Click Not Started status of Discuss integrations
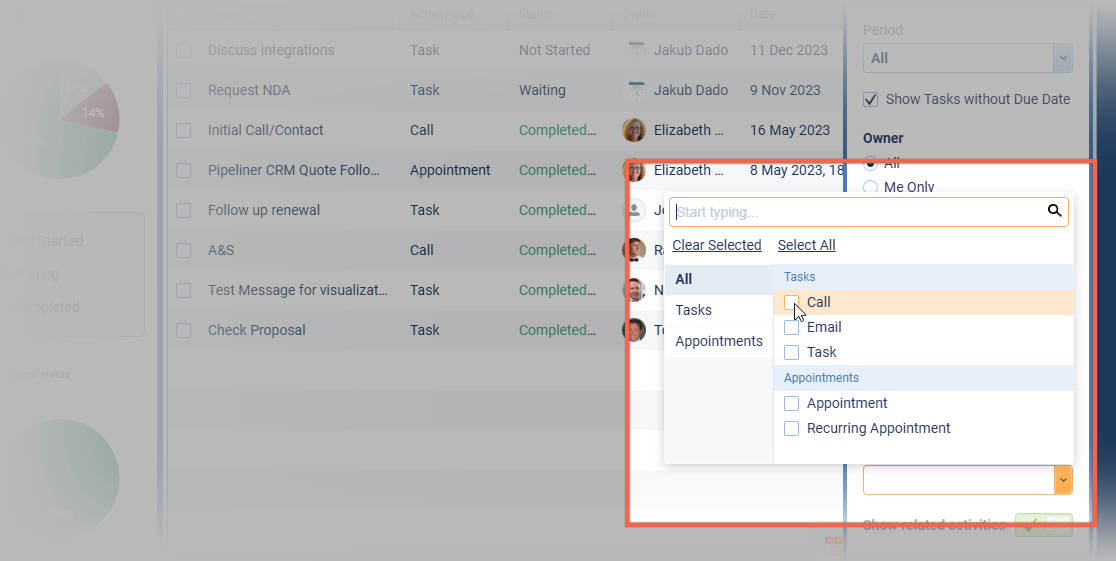Viewport: 1116px width, 561px height. [554, 51]
